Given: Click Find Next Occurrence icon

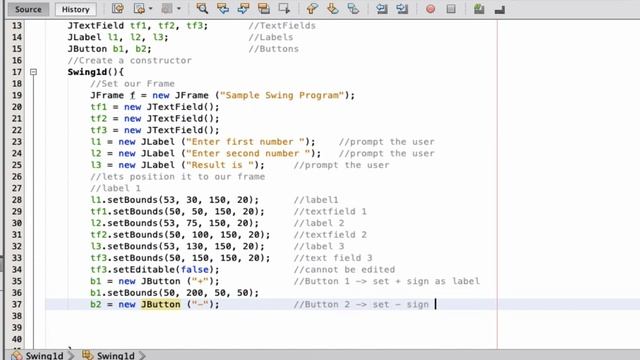Looking at the screenshot, I should pos(243,9).
